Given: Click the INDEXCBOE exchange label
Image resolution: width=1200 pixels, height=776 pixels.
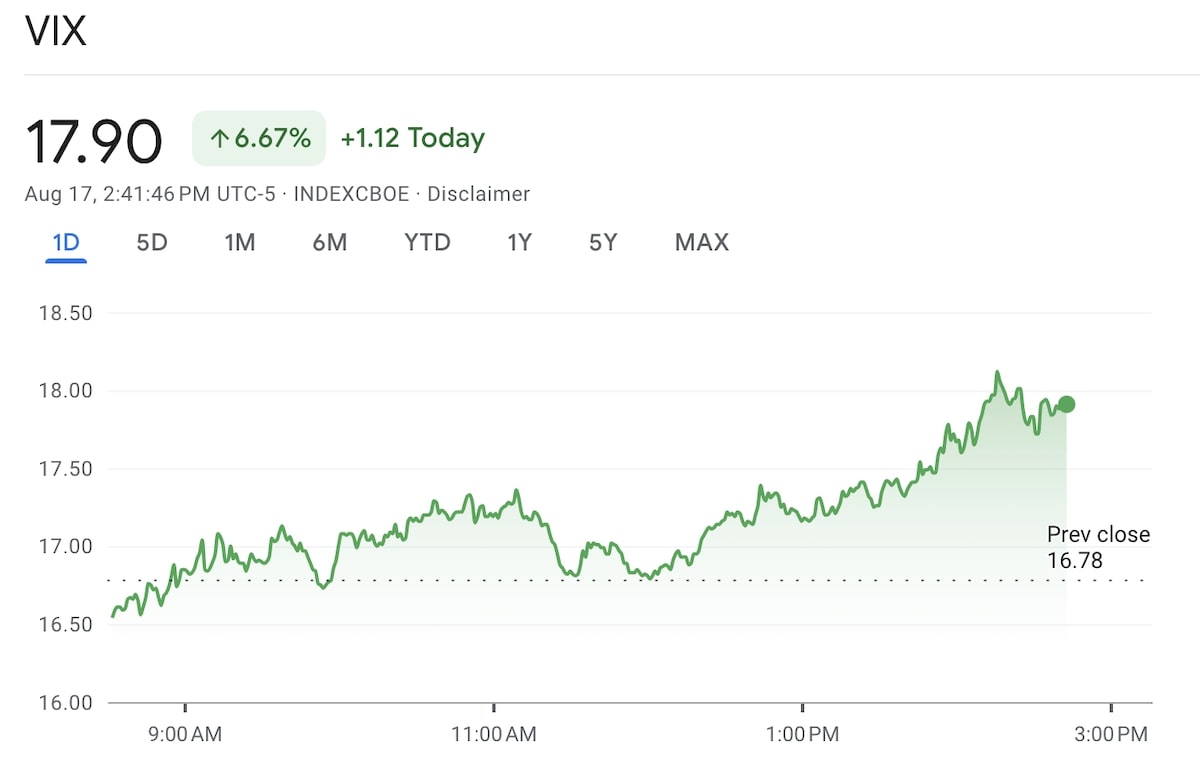Looking at the screenshot, I should click(x=350, y=194).
